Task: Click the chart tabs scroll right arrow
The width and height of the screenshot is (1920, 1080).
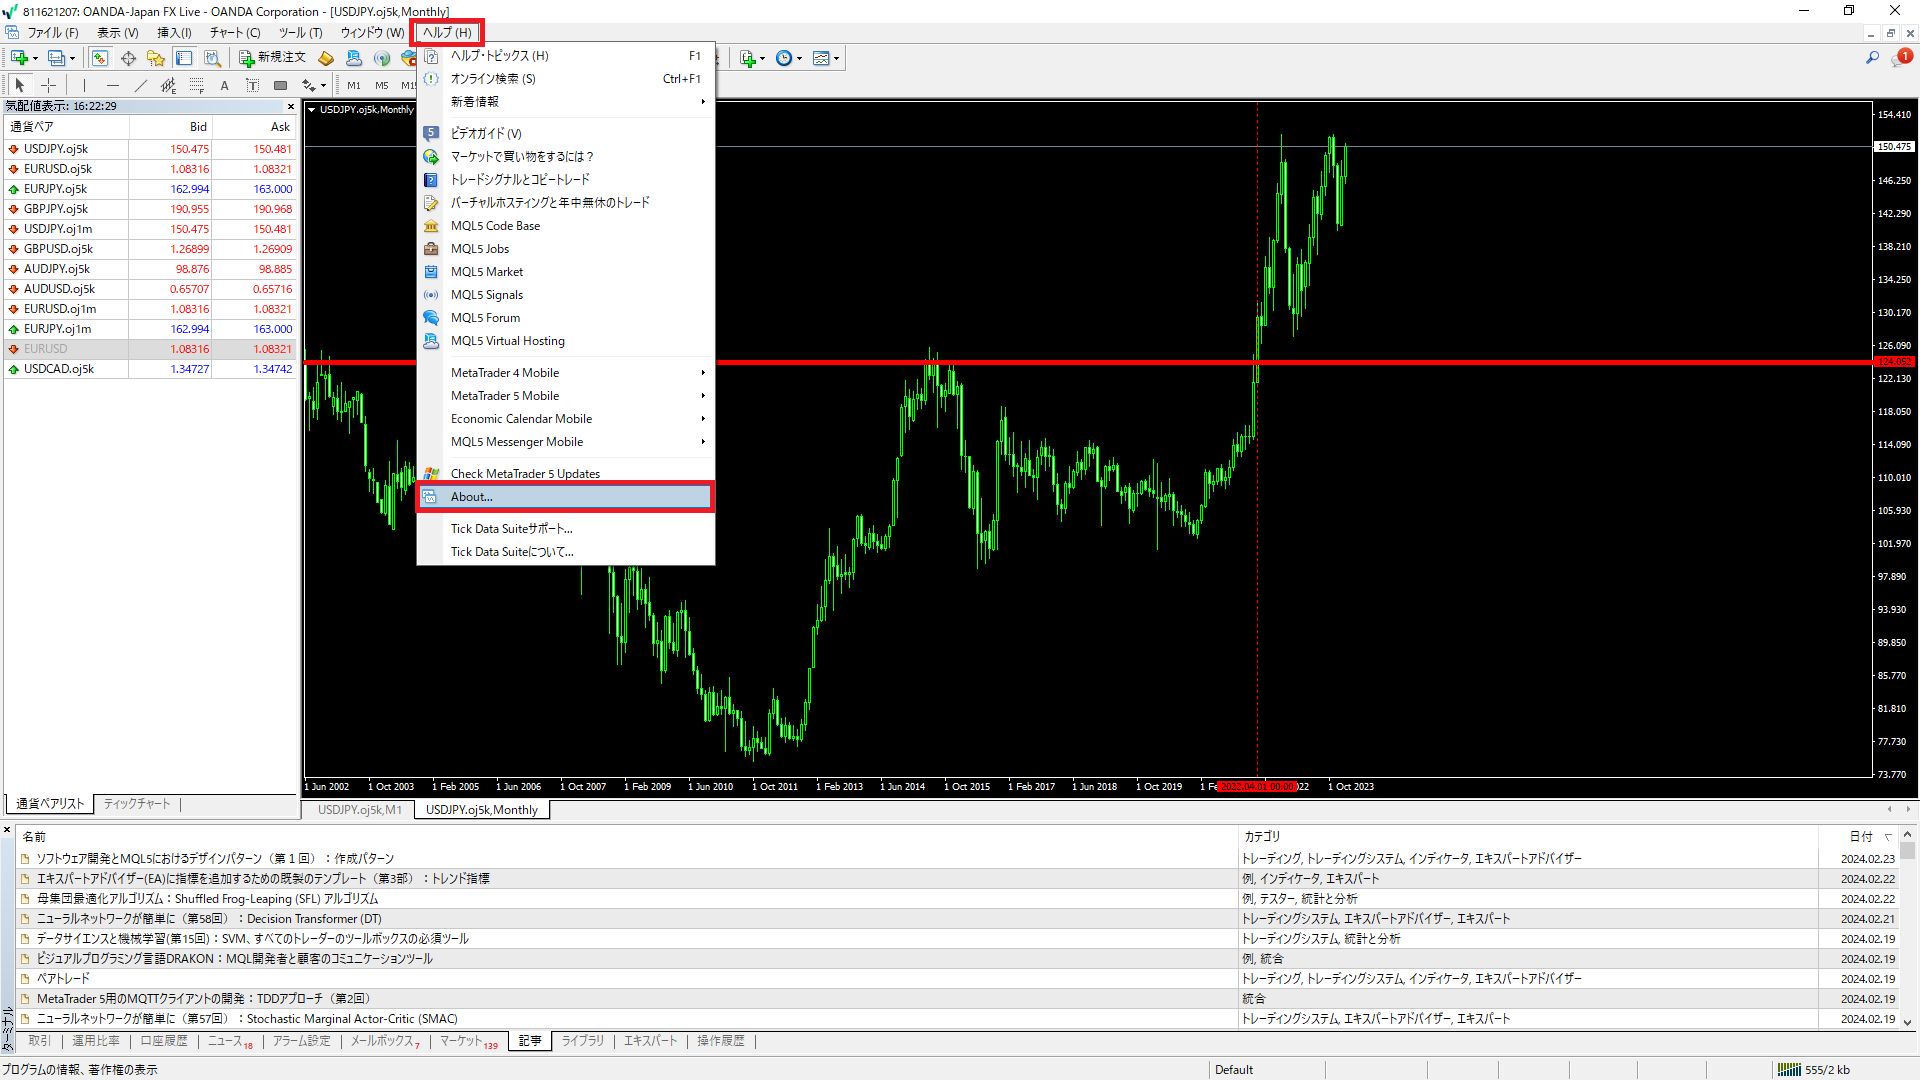Action: tap(1909, 809)
